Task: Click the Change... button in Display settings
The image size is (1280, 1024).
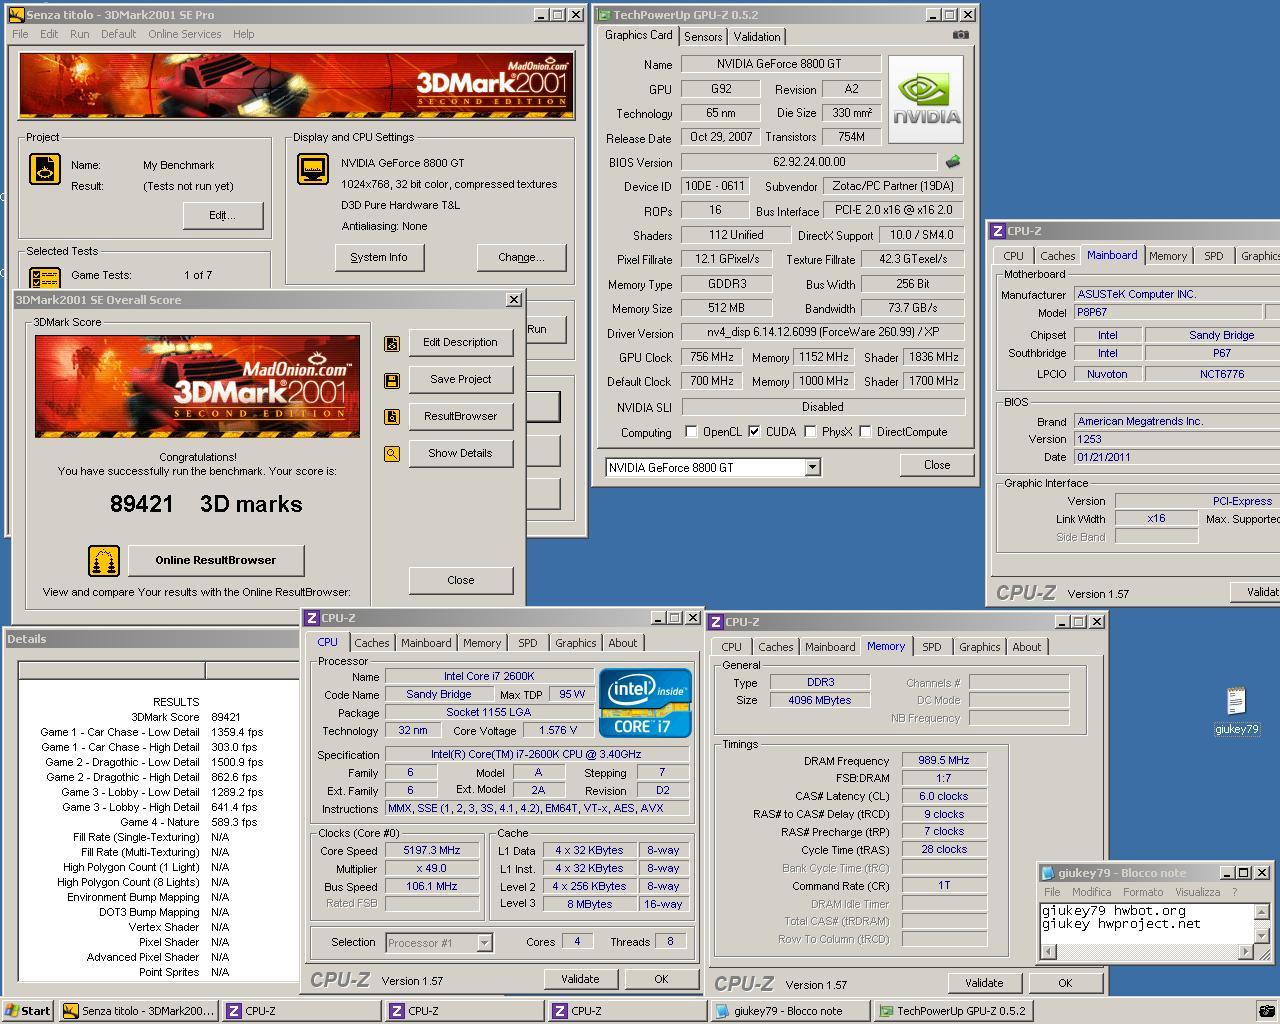Action: (x=521, y=257)
